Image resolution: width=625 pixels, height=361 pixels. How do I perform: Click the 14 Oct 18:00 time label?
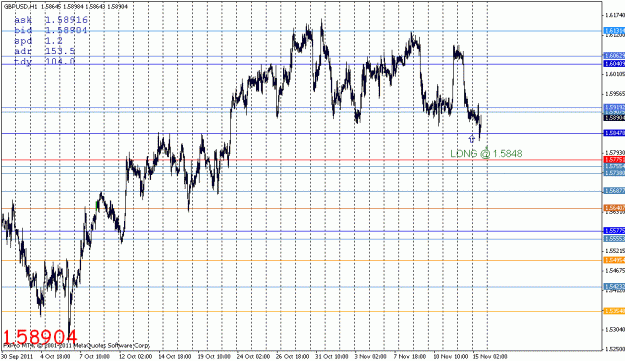tap(175, 356)
